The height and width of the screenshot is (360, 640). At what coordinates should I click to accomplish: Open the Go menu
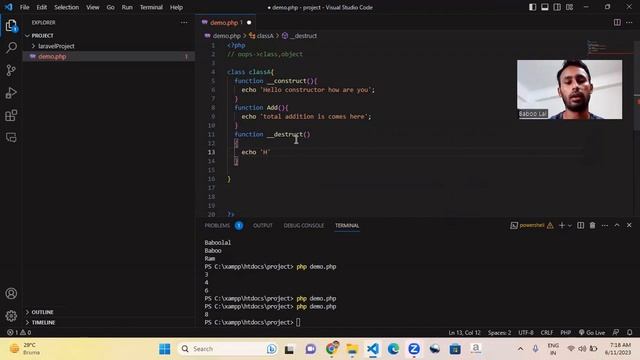110,7
